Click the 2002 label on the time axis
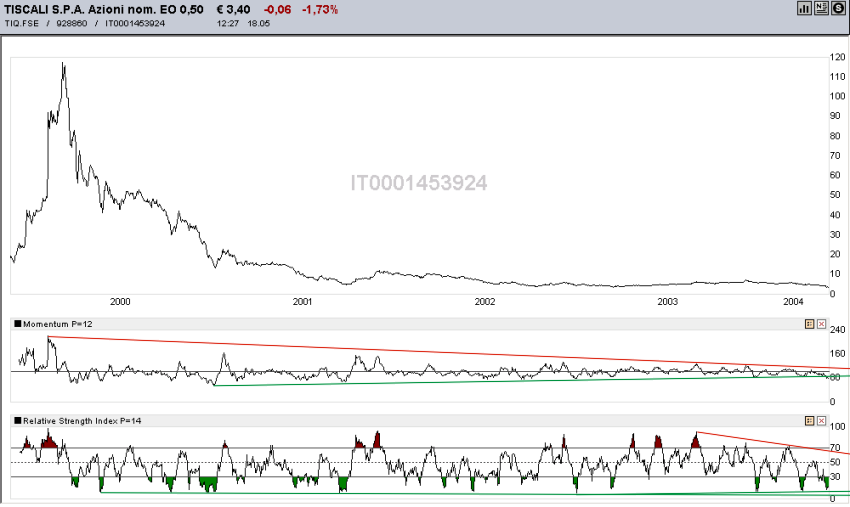Image resolution: width=850 pixels, height=507 pixels. tap(485, 302)
